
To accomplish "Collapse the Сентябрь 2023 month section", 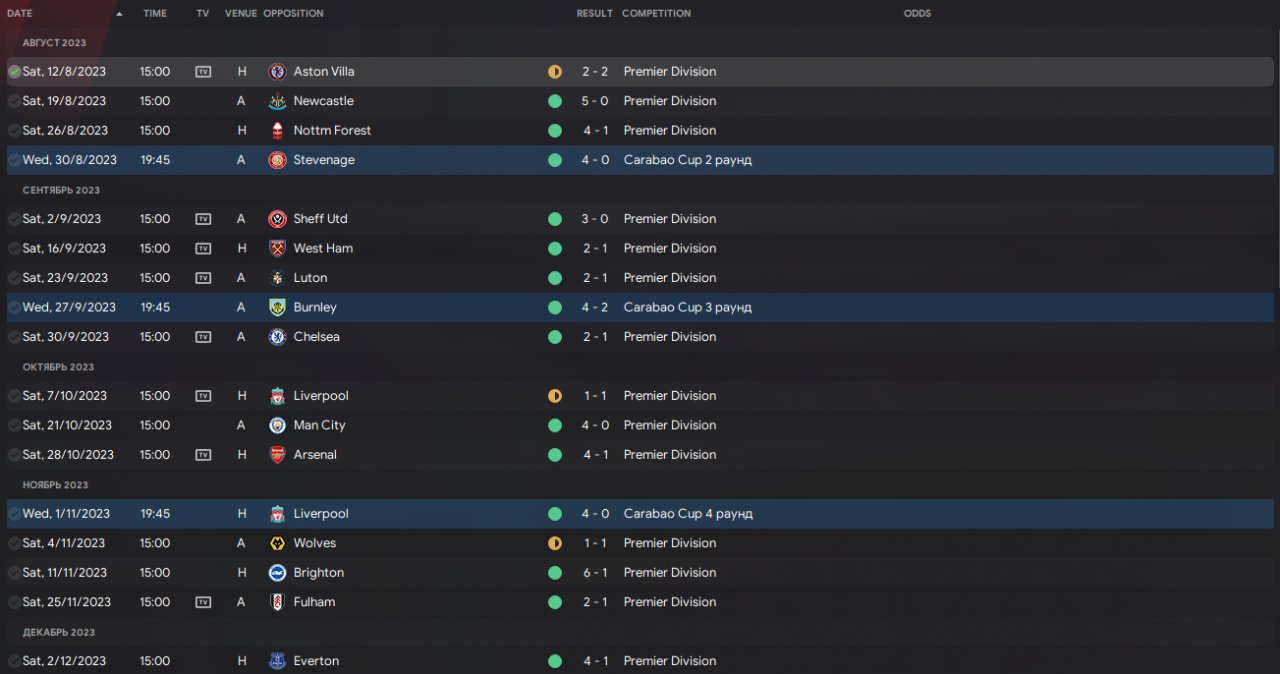I will pyautogui.click(x=61, y=190).
